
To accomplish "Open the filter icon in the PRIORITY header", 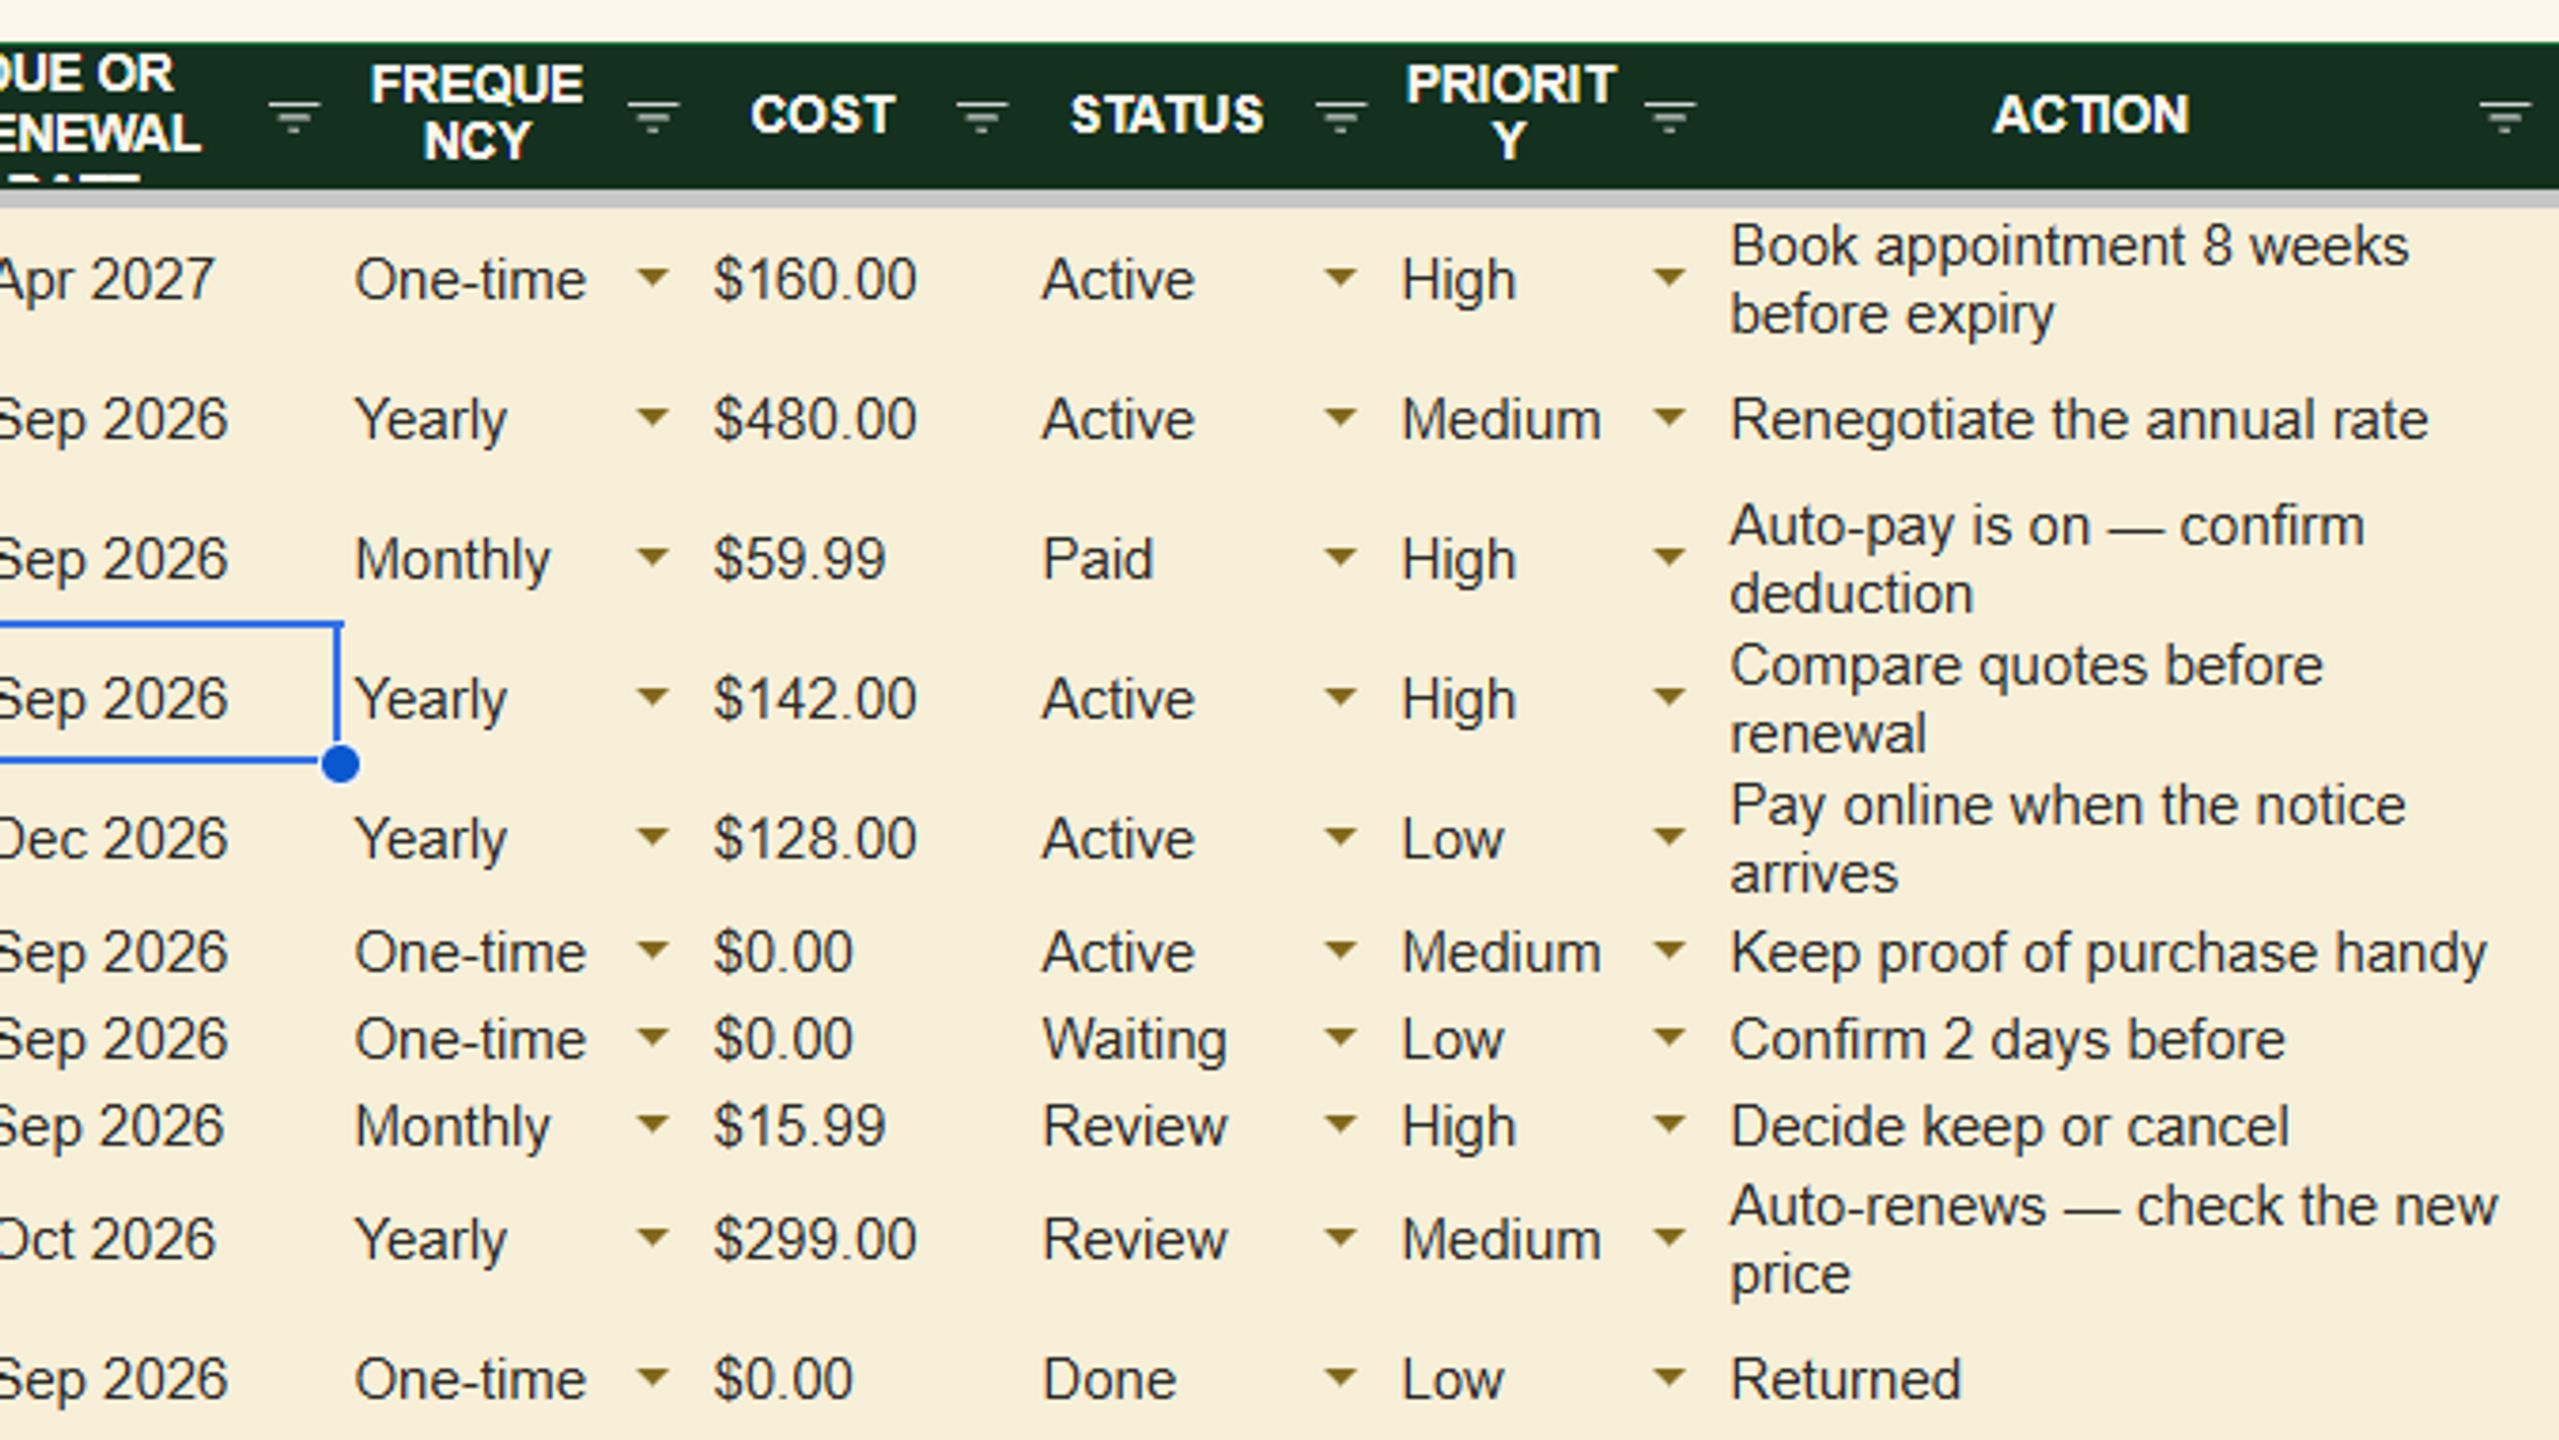I will pyautogui.click(x=1669, y=118).
